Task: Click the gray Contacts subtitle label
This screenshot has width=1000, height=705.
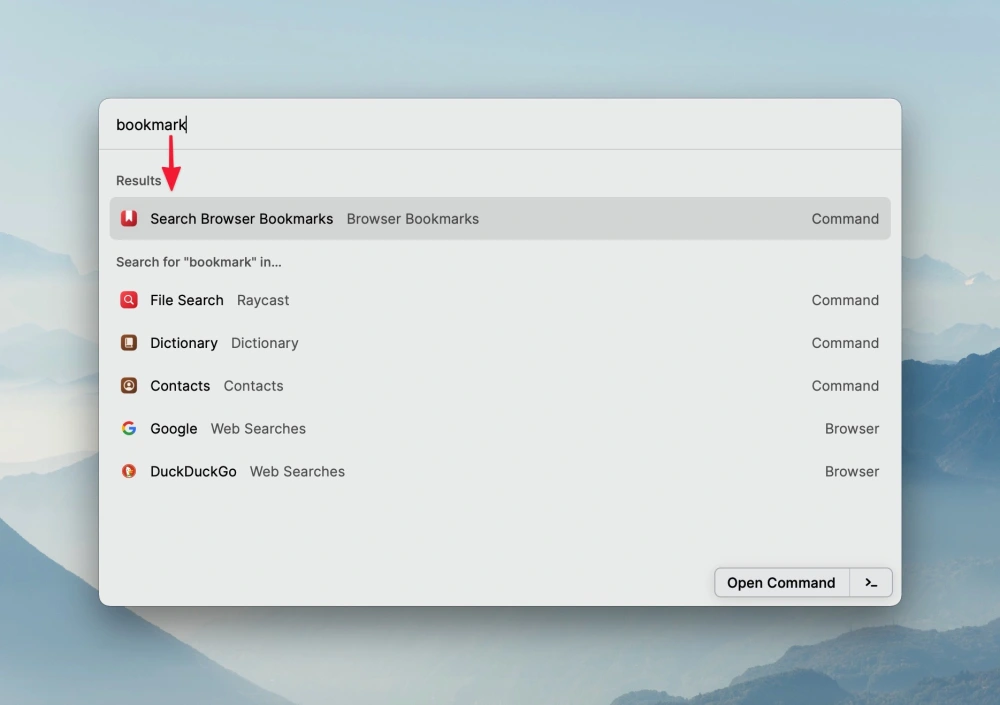Action: click(x=253, y=386)
